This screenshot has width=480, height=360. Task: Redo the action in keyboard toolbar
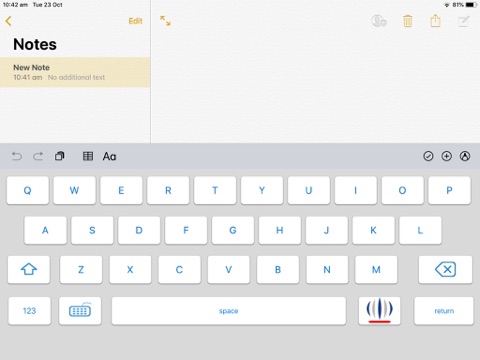coord(38,156)
